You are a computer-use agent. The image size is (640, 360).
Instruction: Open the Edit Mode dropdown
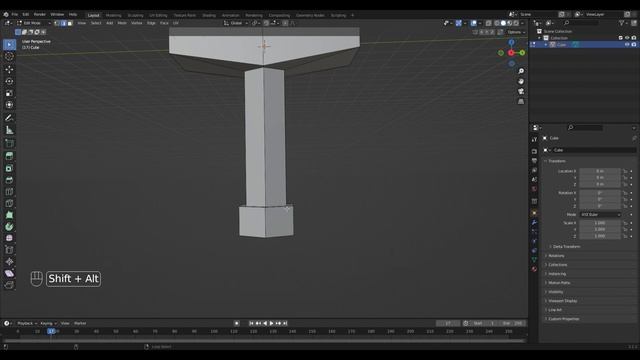34,23
